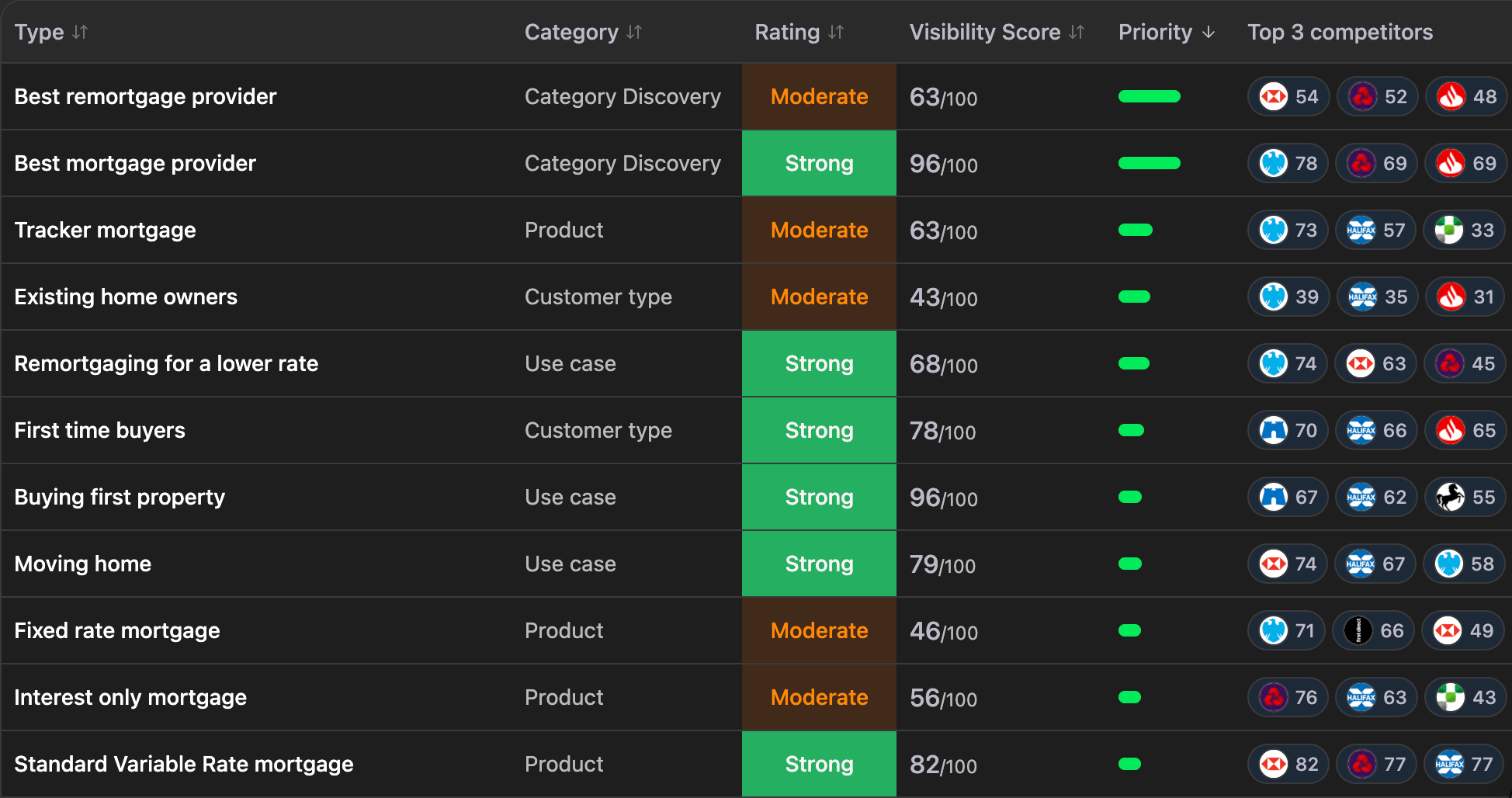This screenshot has width=1512, height=798.
Task: Open the Buying first property row
Action: (756, 498)
